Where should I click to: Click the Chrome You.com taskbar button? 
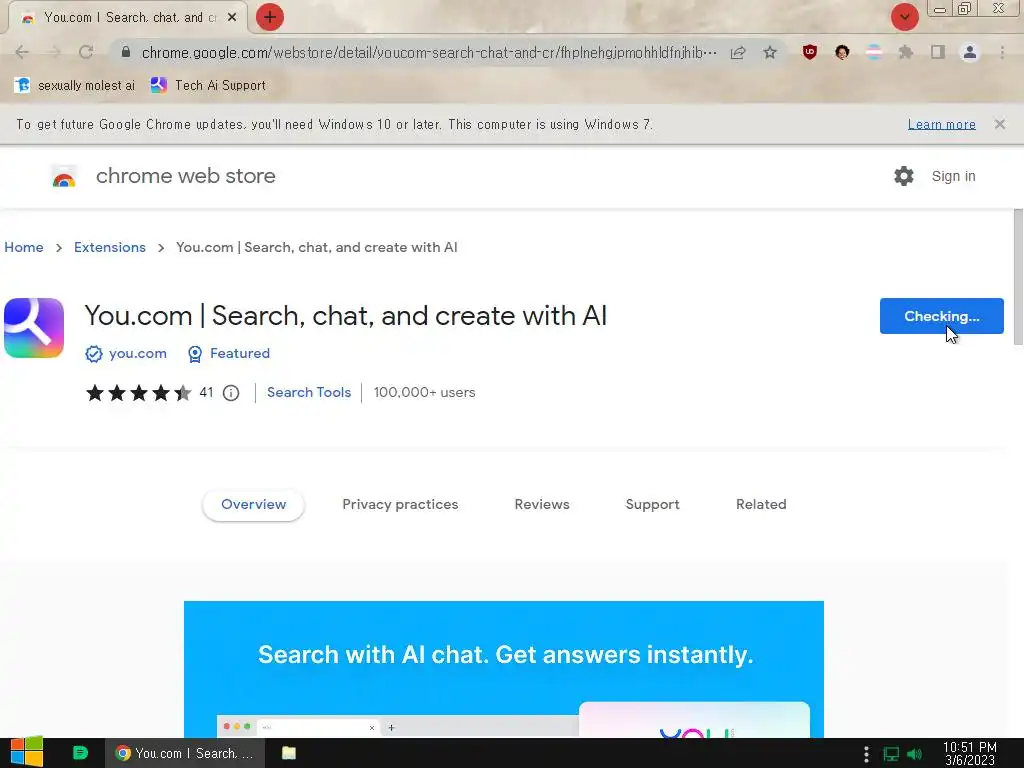click(185, 753)
